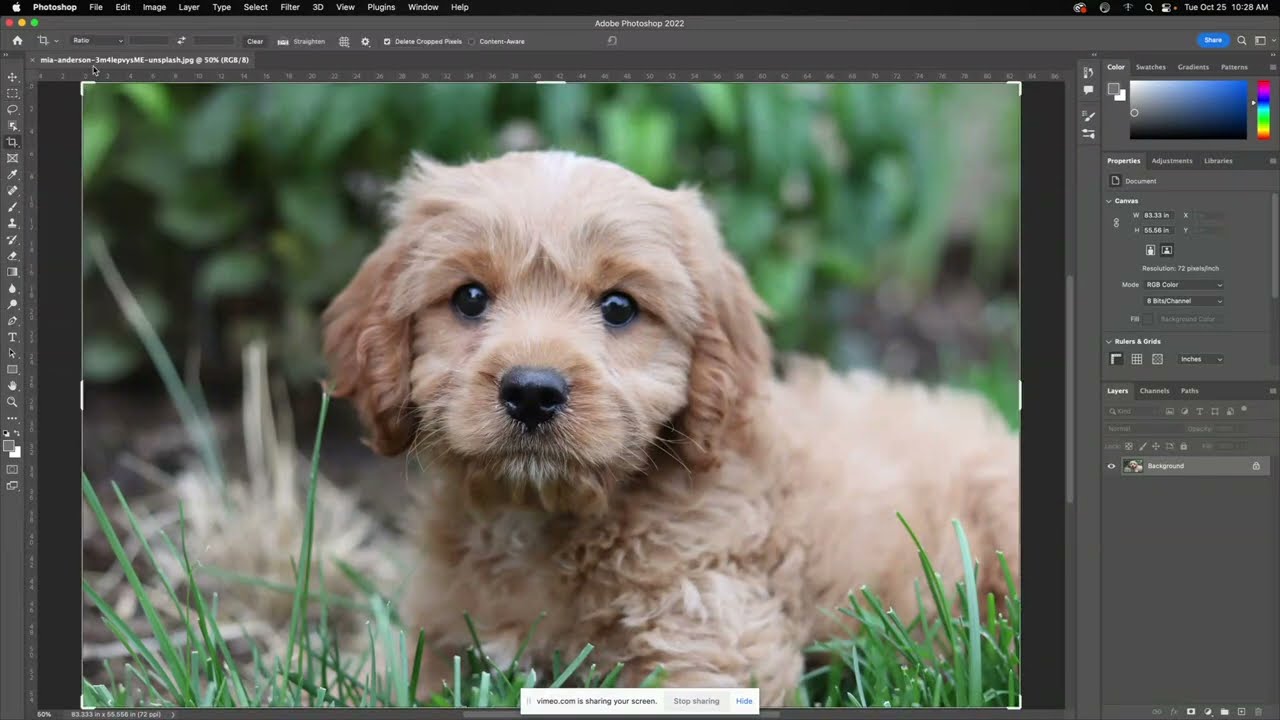Toggle rulers visibility in Rulers & Grids
The image size is (1280, 720).
coord(1117,359)
